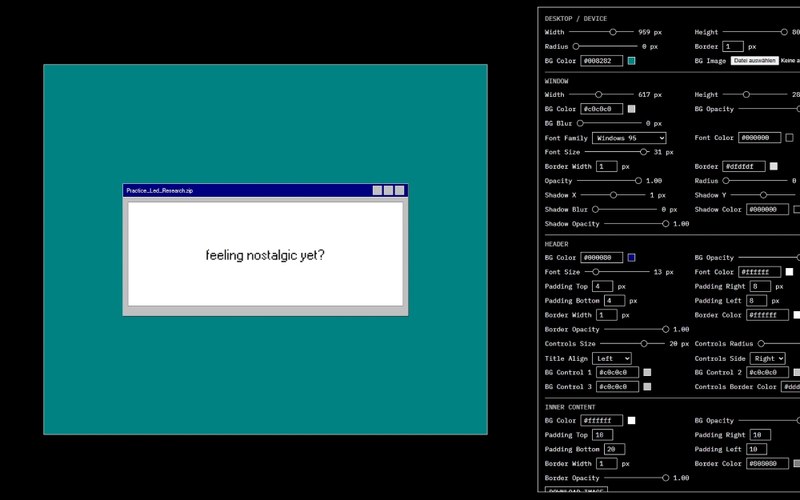800x500 pixels.
Task: Click the Header Padding Bottom input
Action: [614, 301]
